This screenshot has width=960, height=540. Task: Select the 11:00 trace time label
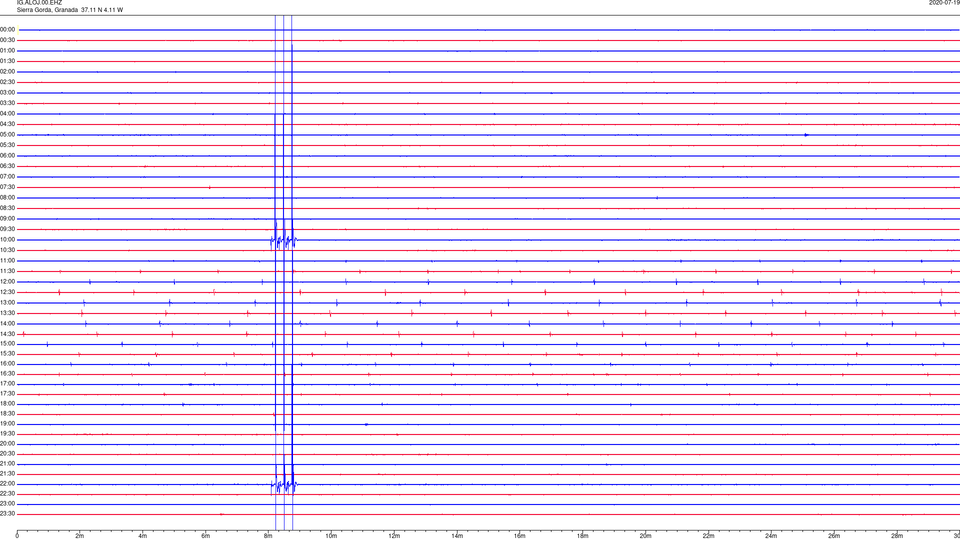click(x=7, y=260)
